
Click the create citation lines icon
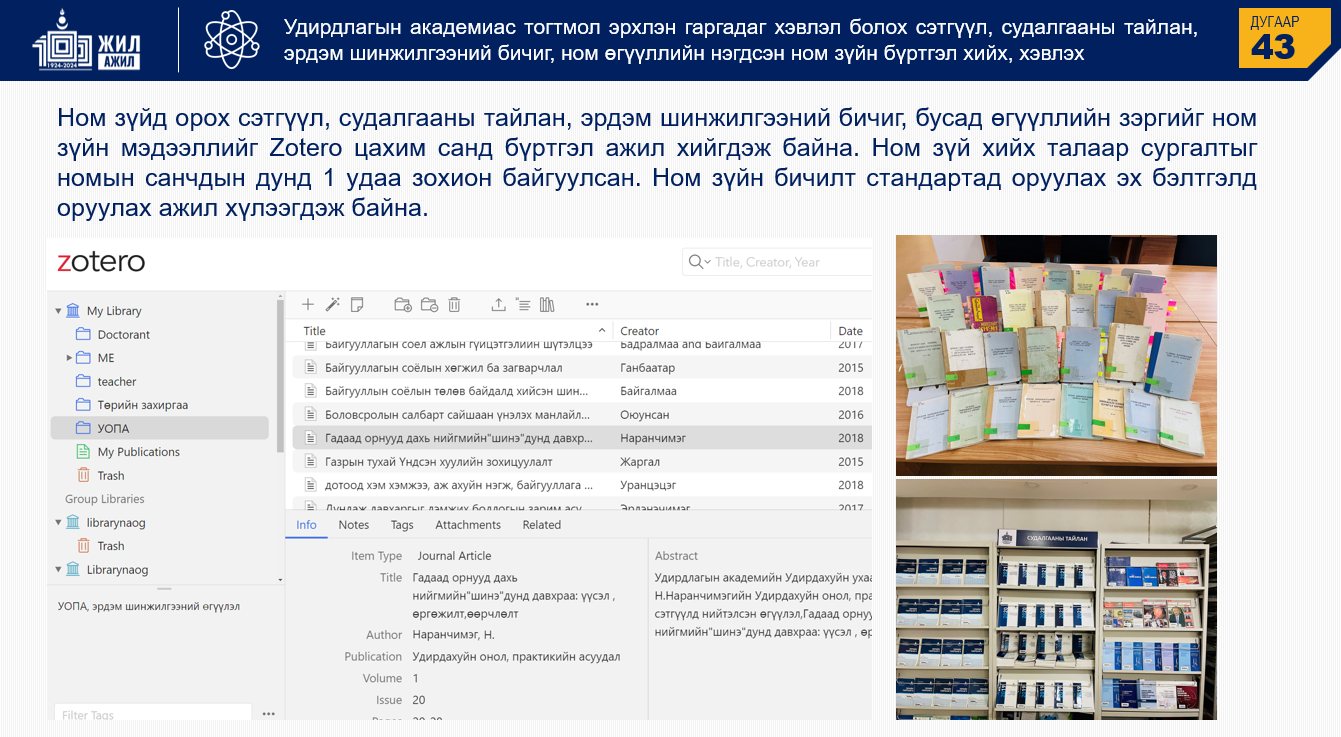coord(522,304)
